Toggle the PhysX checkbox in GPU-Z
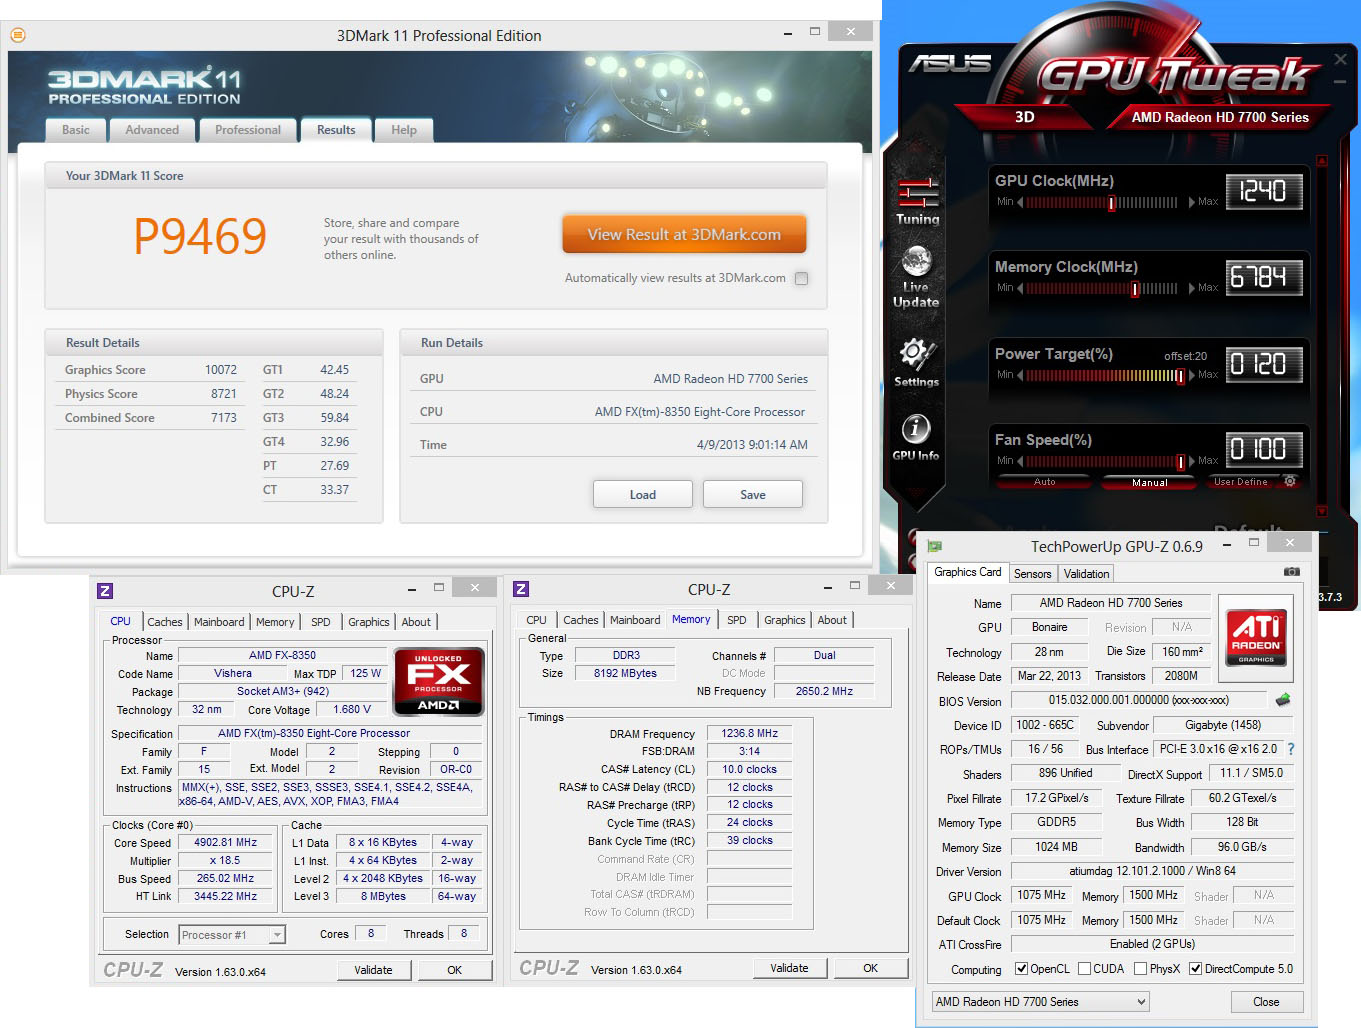Image resolution: width=1361 pixels, height=1028 pixels. click(x=1140, y=969)
